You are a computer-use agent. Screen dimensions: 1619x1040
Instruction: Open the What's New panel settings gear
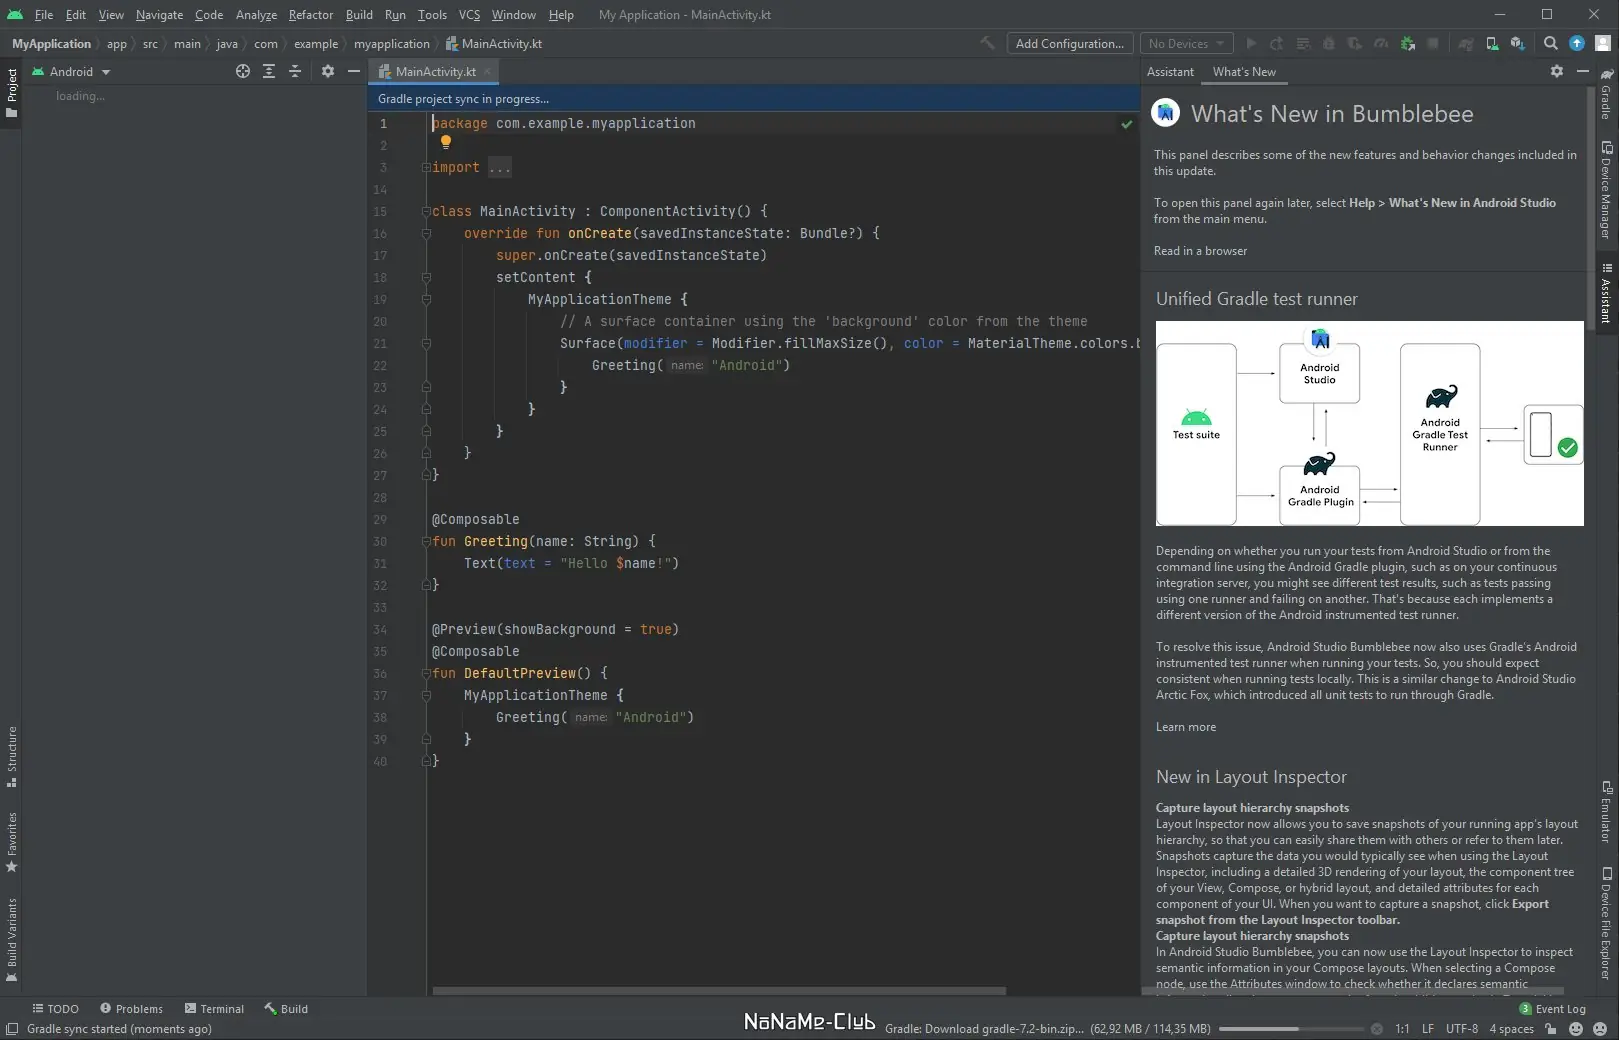1556,72
